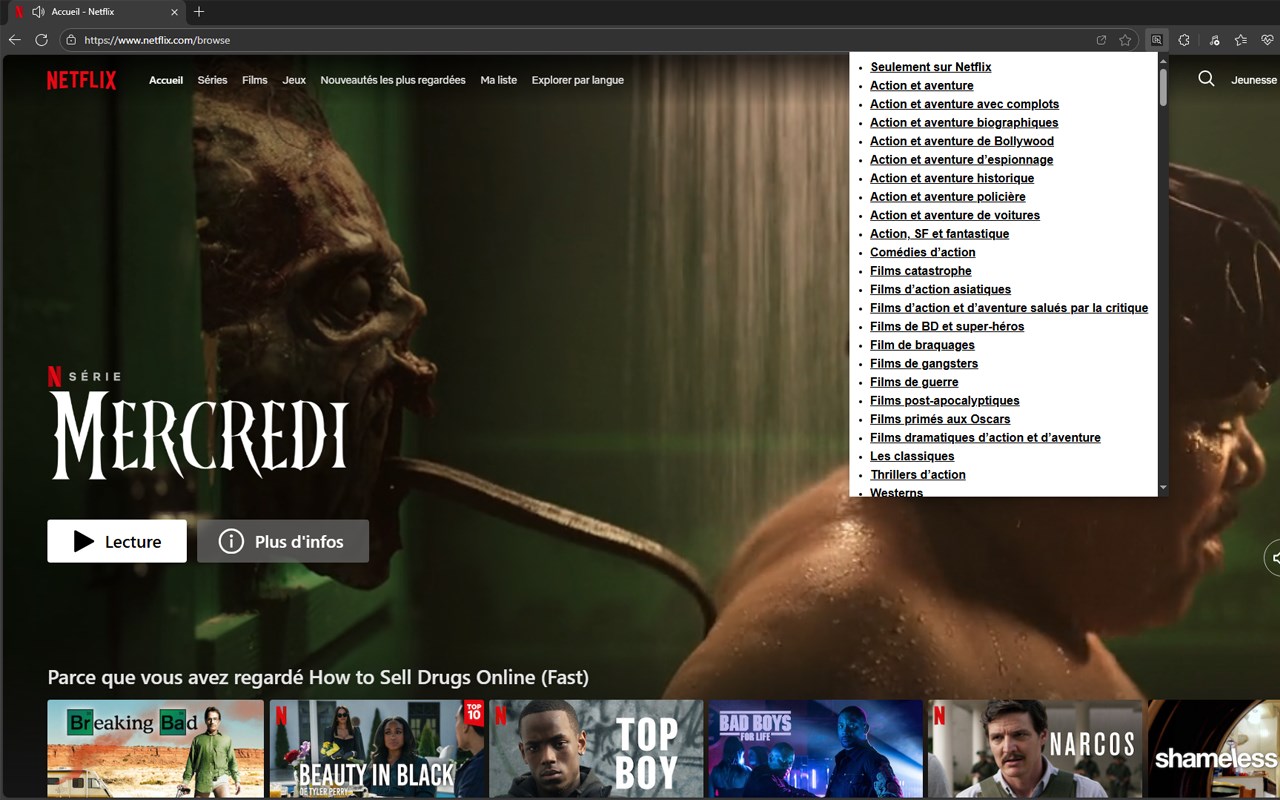Select Films d'action asiatiques

click(940, 289)
